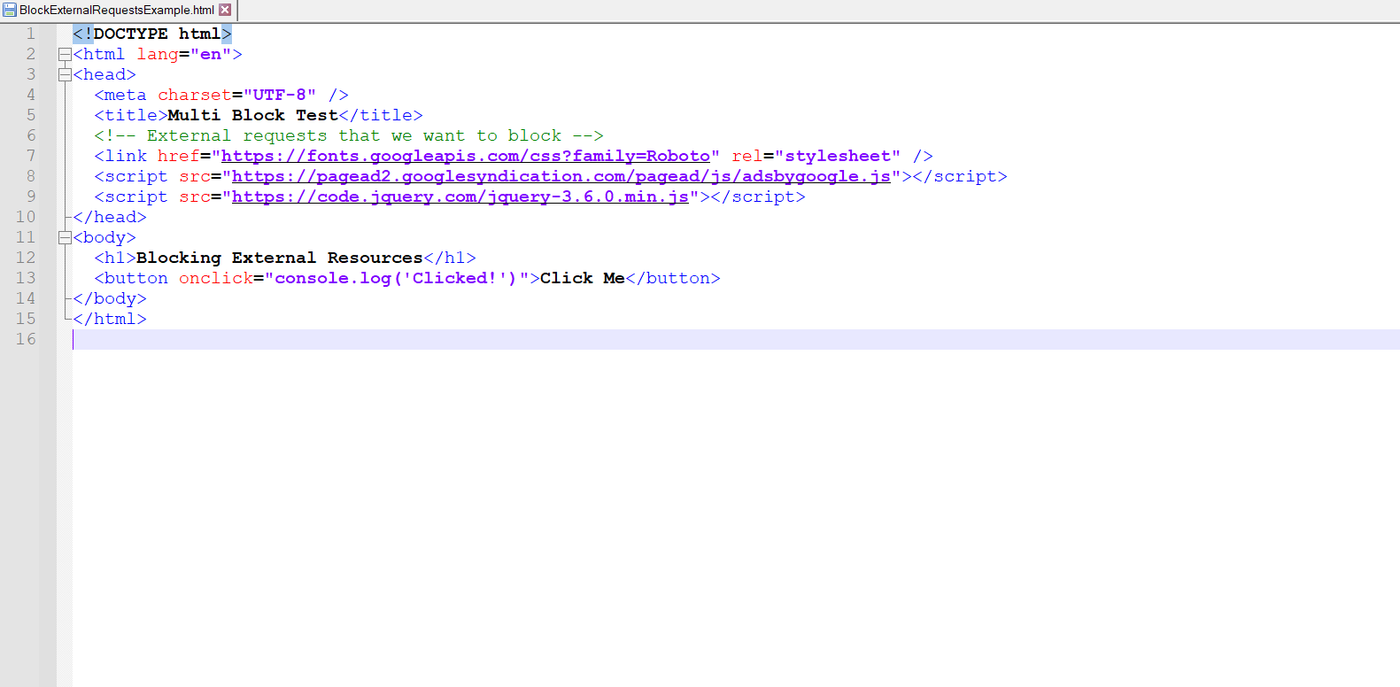Click the closing </html> tag
The width and height of the screenshot is (1400, 687).
tap(110, 319)
